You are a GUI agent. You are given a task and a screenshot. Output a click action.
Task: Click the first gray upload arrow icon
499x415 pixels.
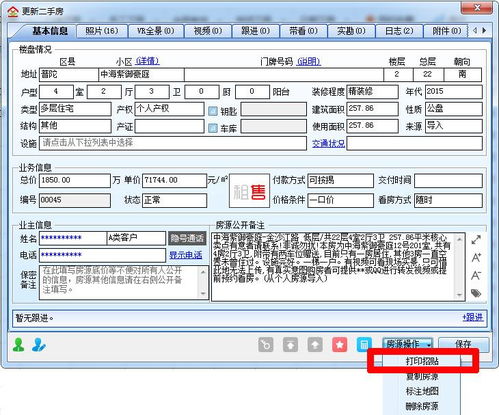(290, 345)
